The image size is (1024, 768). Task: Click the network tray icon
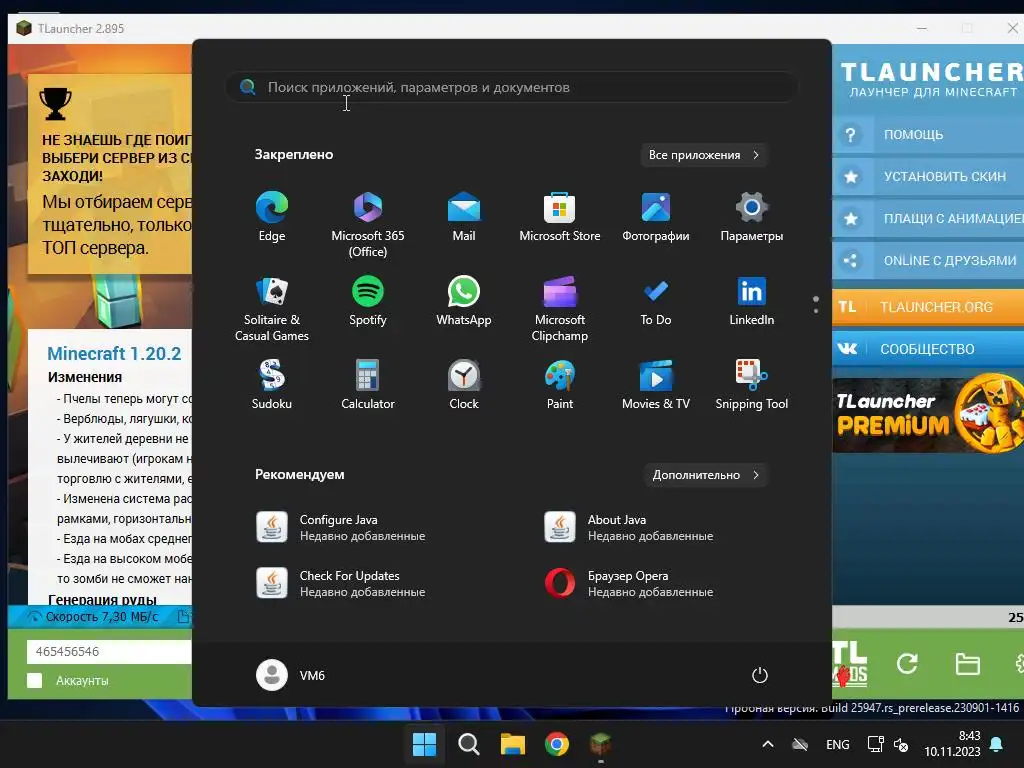click(x=875, y=744)
